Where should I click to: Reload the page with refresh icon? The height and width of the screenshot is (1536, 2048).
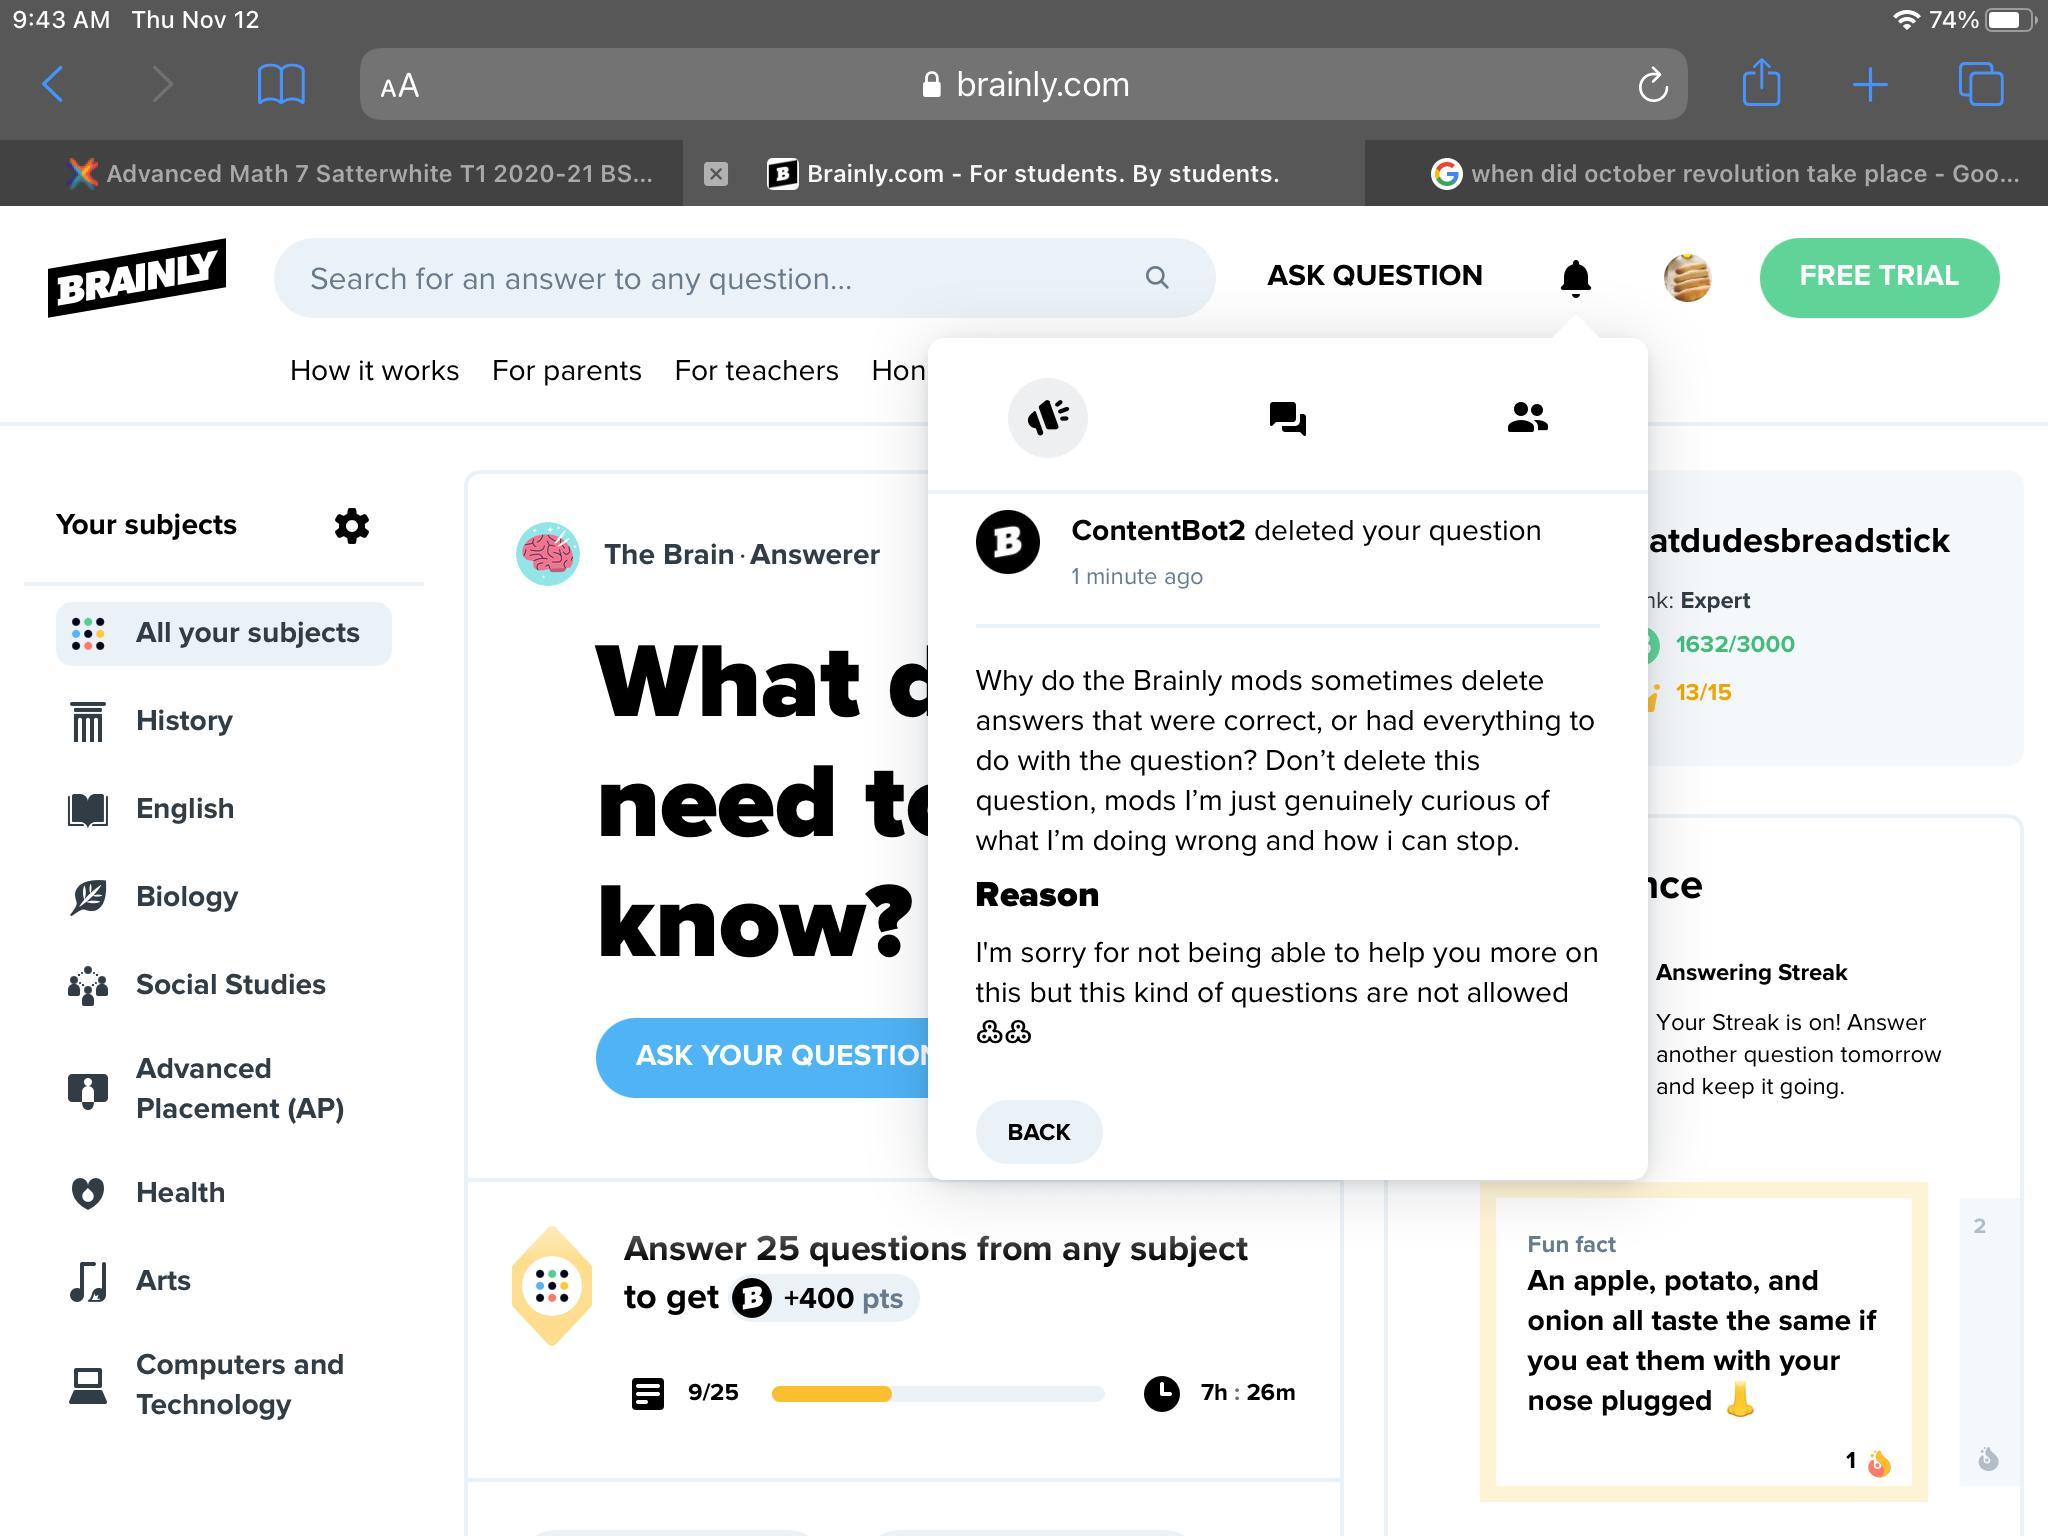pos(1653,85)
